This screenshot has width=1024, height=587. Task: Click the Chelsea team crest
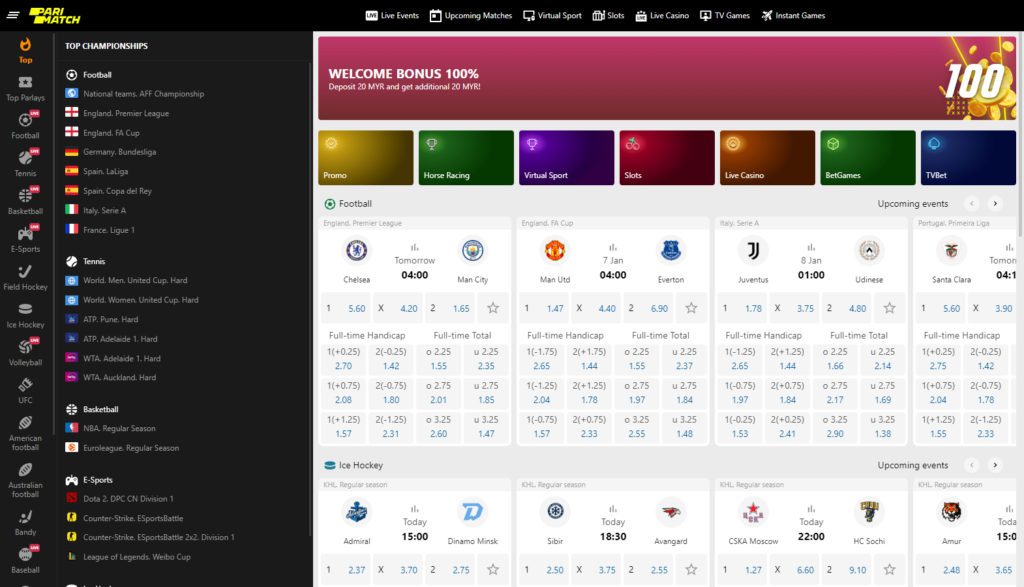pyautogui.click(x=357, y=250)
